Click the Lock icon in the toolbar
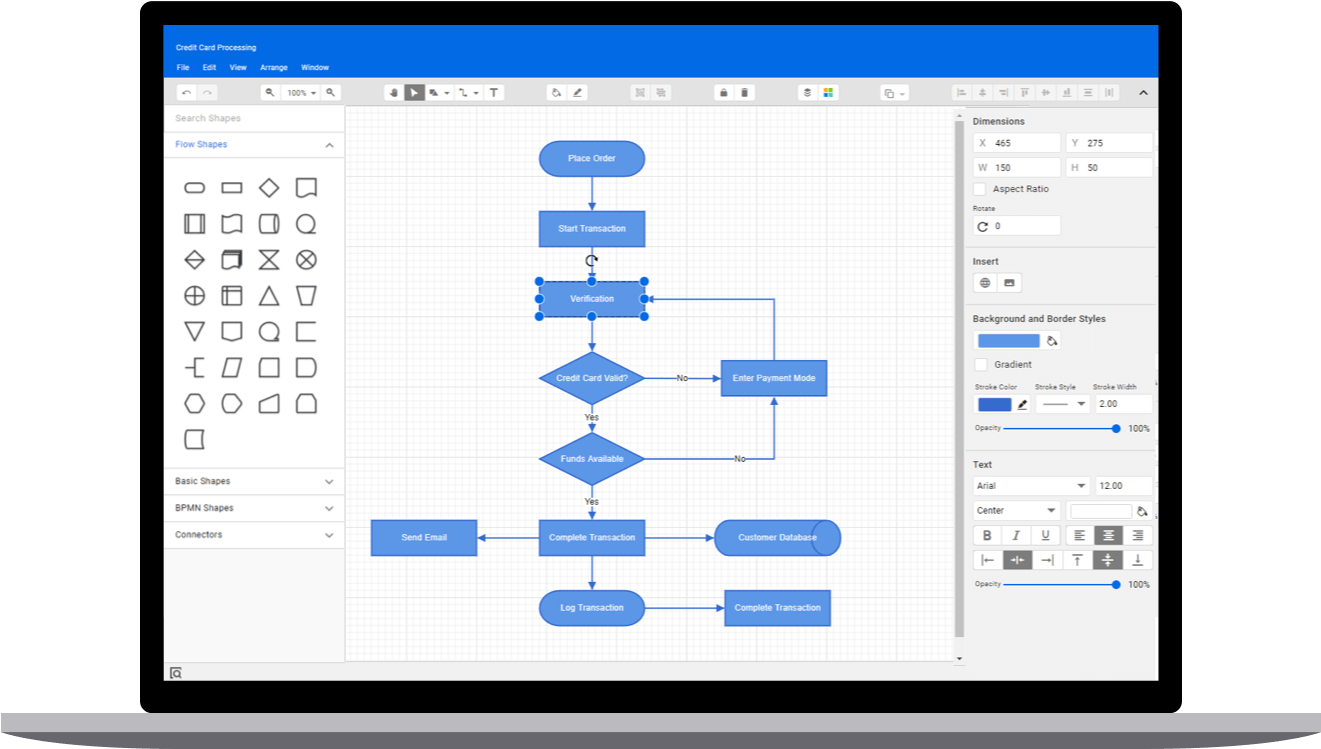Viewport: 1321px width, 749px height. pyautogui.click(x=723, y=92)
